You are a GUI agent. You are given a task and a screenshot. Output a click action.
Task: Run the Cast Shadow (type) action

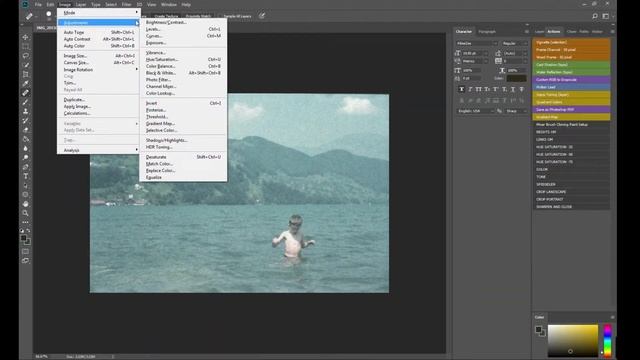point(571,64)
